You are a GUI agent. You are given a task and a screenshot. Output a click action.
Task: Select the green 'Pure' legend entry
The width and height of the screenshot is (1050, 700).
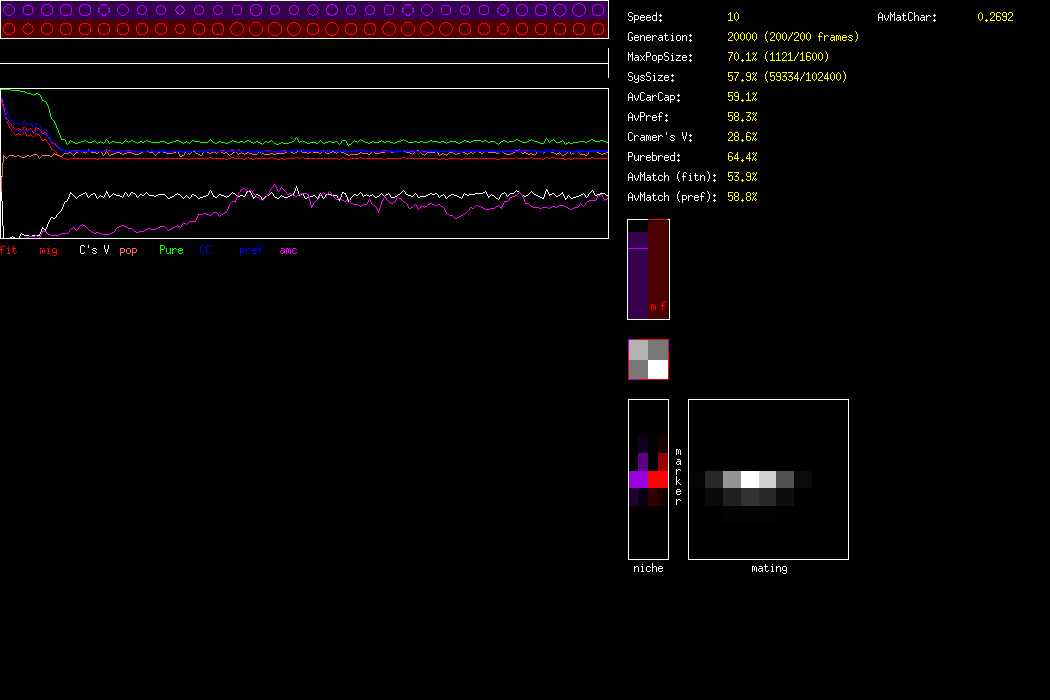pyautogui.click(x=171, y=250)
